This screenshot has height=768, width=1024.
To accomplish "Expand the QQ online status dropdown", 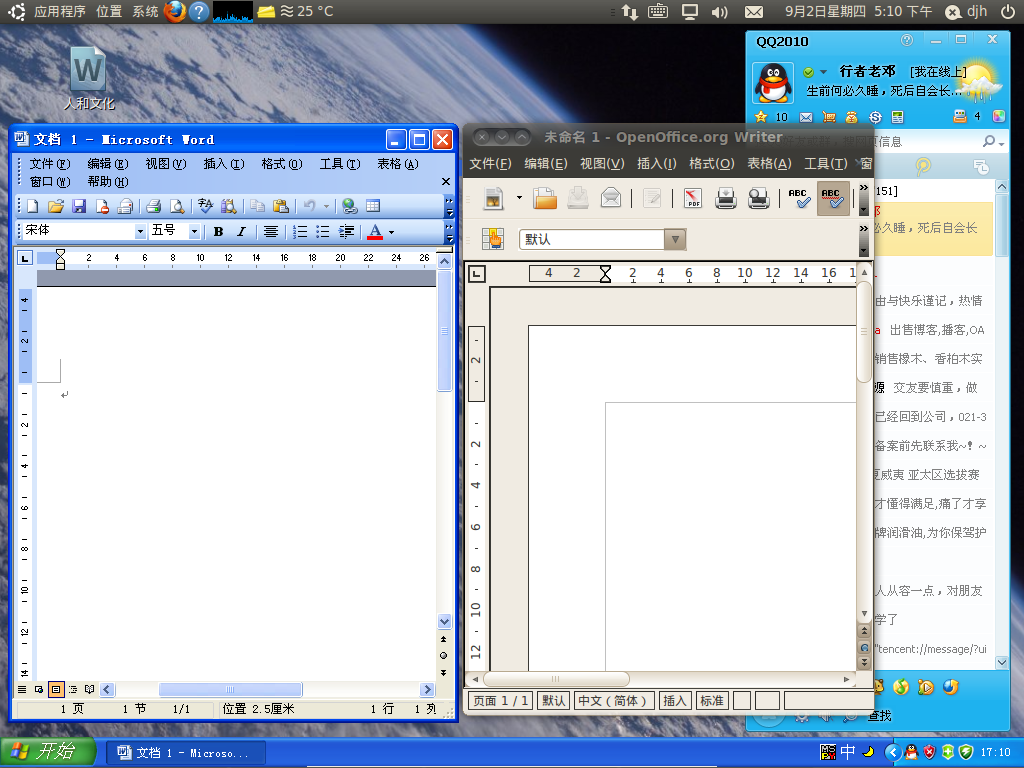I will pos(824,72).
